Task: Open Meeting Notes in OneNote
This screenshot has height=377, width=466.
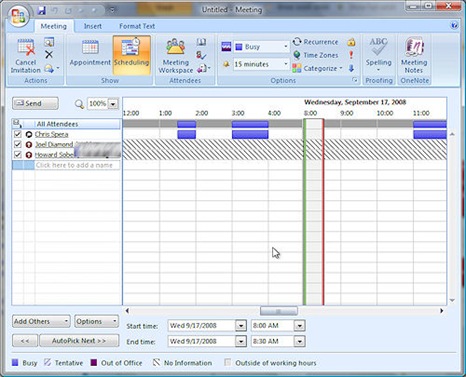Action: (414, 55)
